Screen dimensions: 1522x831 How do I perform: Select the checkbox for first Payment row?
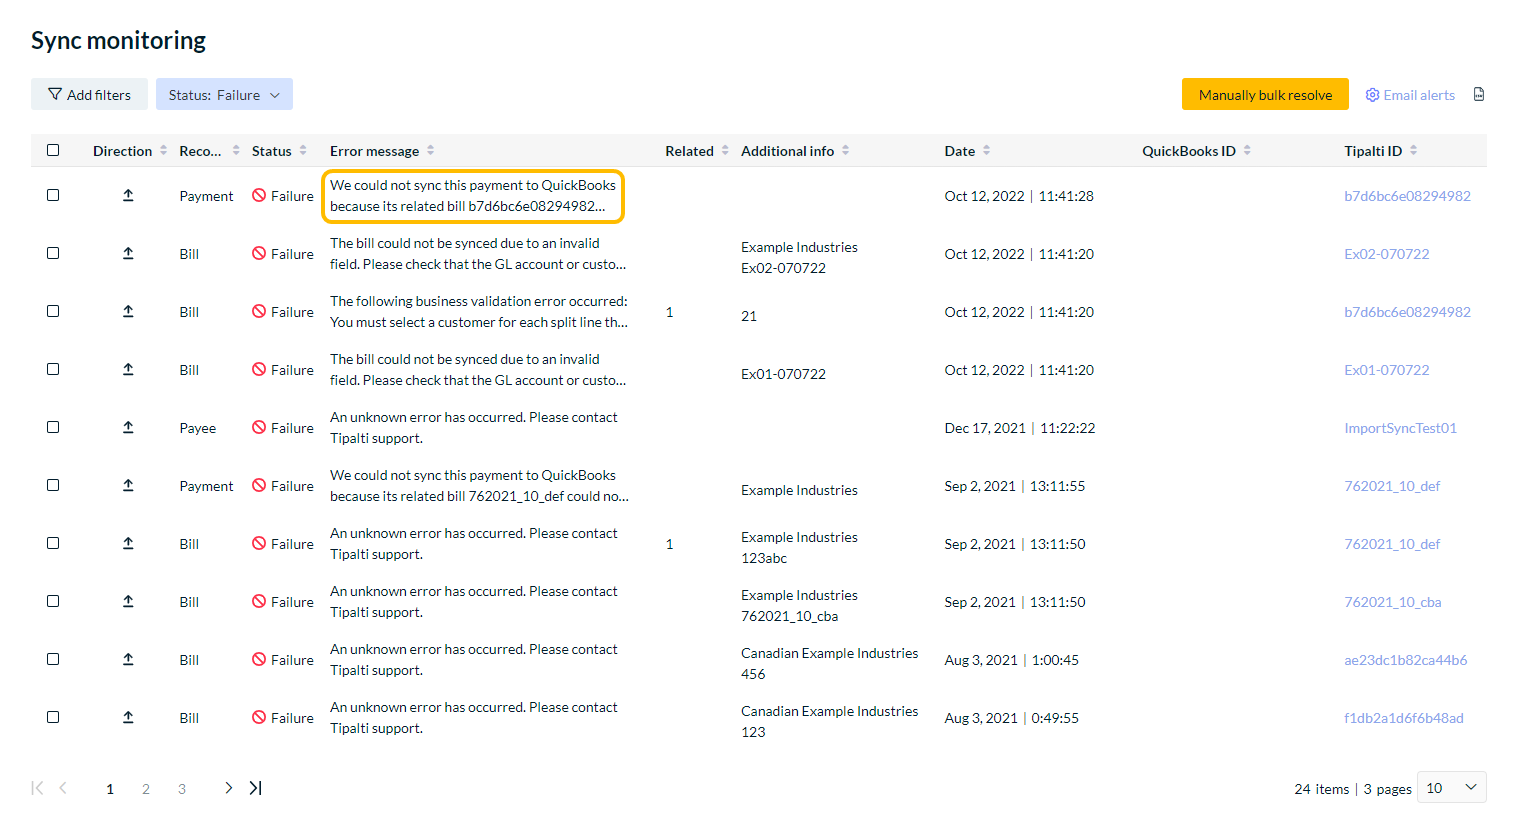(53, 195)
